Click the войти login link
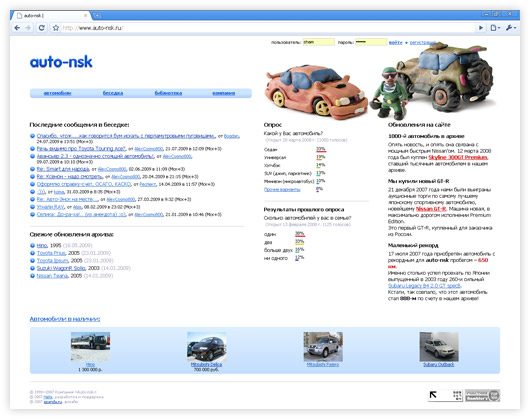The width and height of the screenshot is (530, 420). [x=395, y=43]
